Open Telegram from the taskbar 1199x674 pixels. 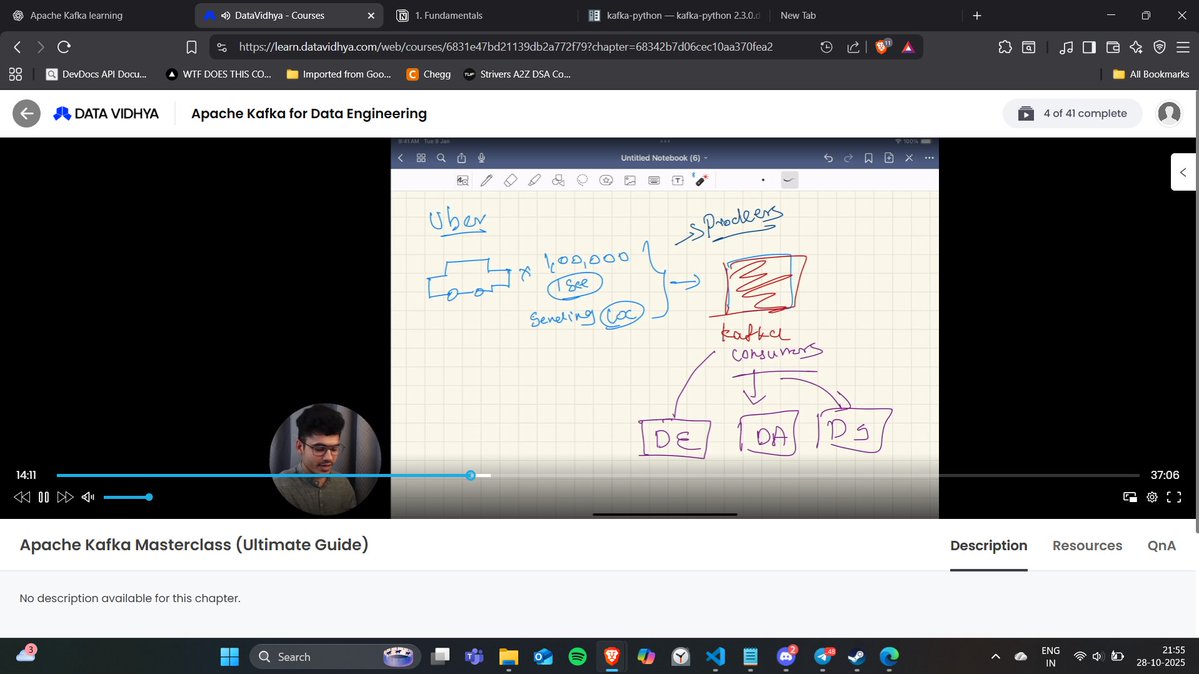click(824, 656)
